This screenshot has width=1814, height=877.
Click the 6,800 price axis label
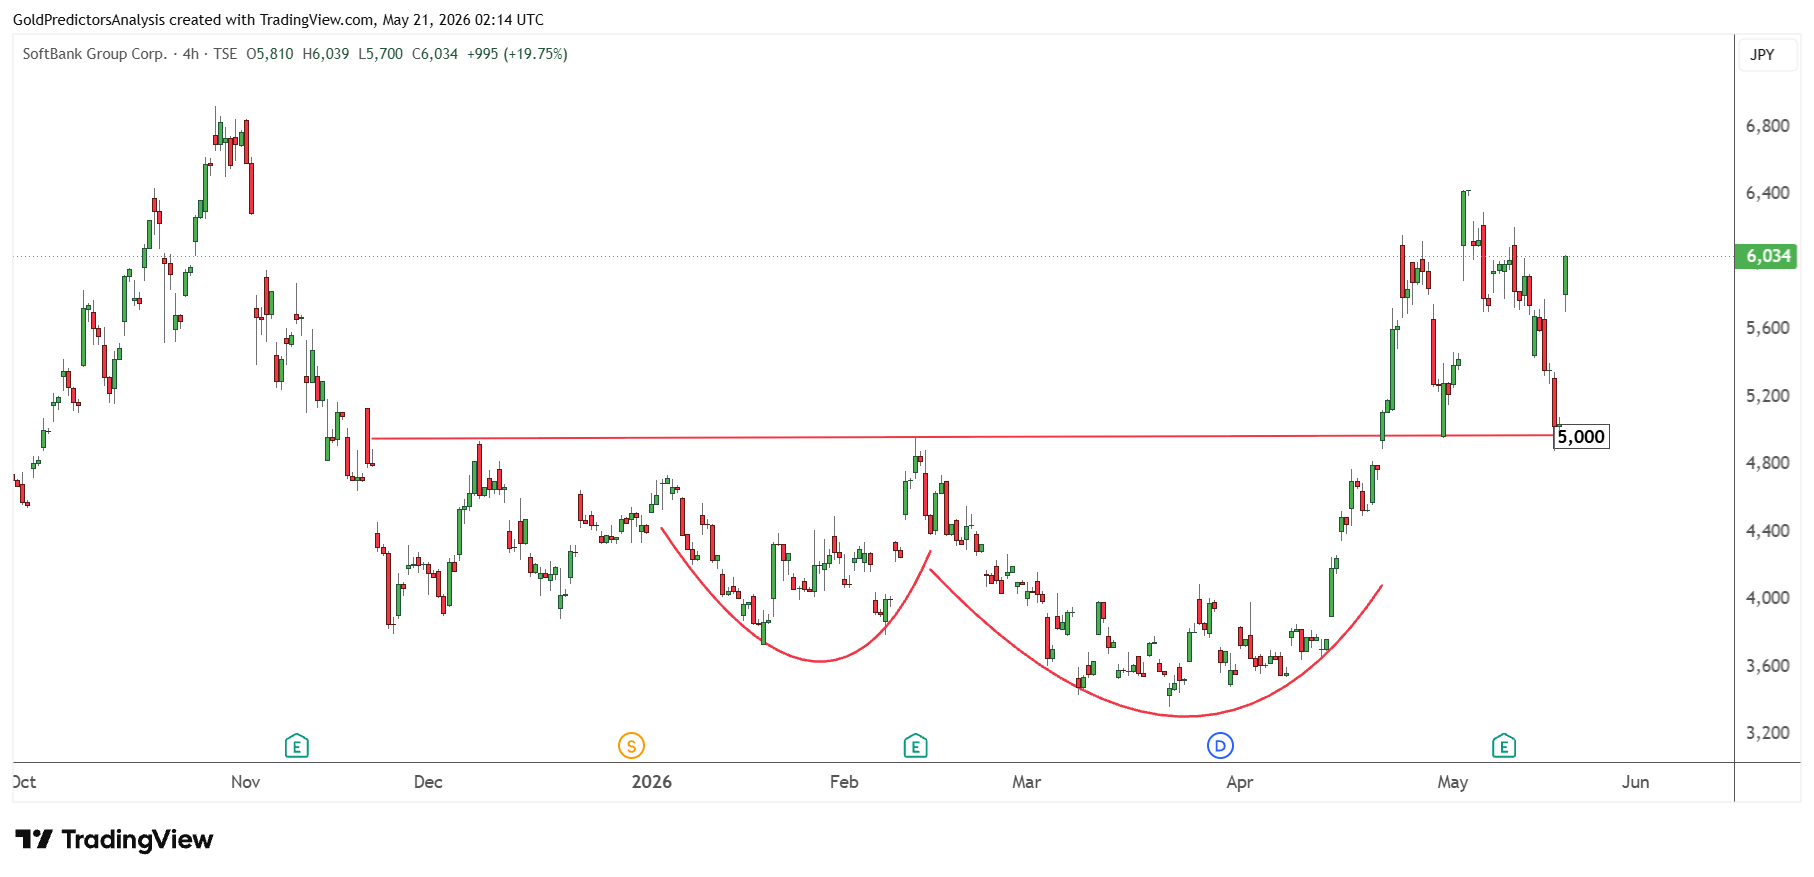pyautogui.click(x=1767, y=126)
